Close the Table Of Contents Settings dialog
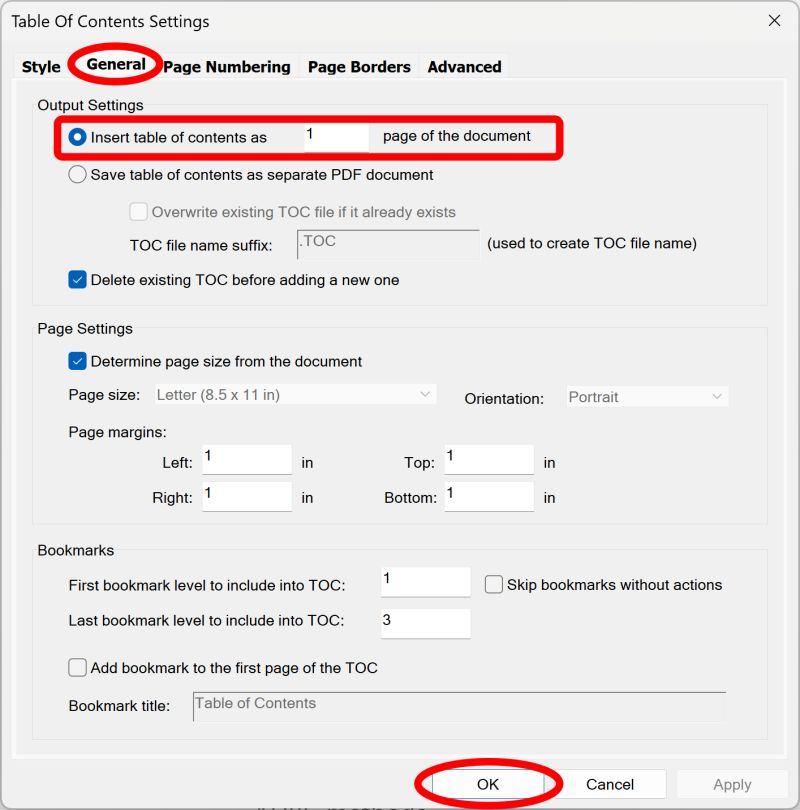Viewport: 800px width, 810px height. pyautogui.click(x=774, y=21)
